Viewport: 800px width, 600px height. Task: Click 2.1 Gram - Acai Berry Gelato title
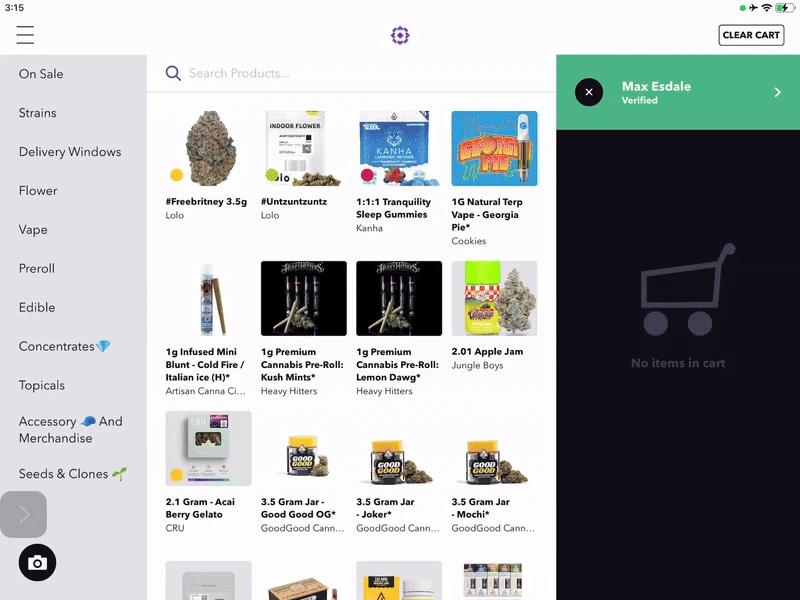tap(200, 508)
